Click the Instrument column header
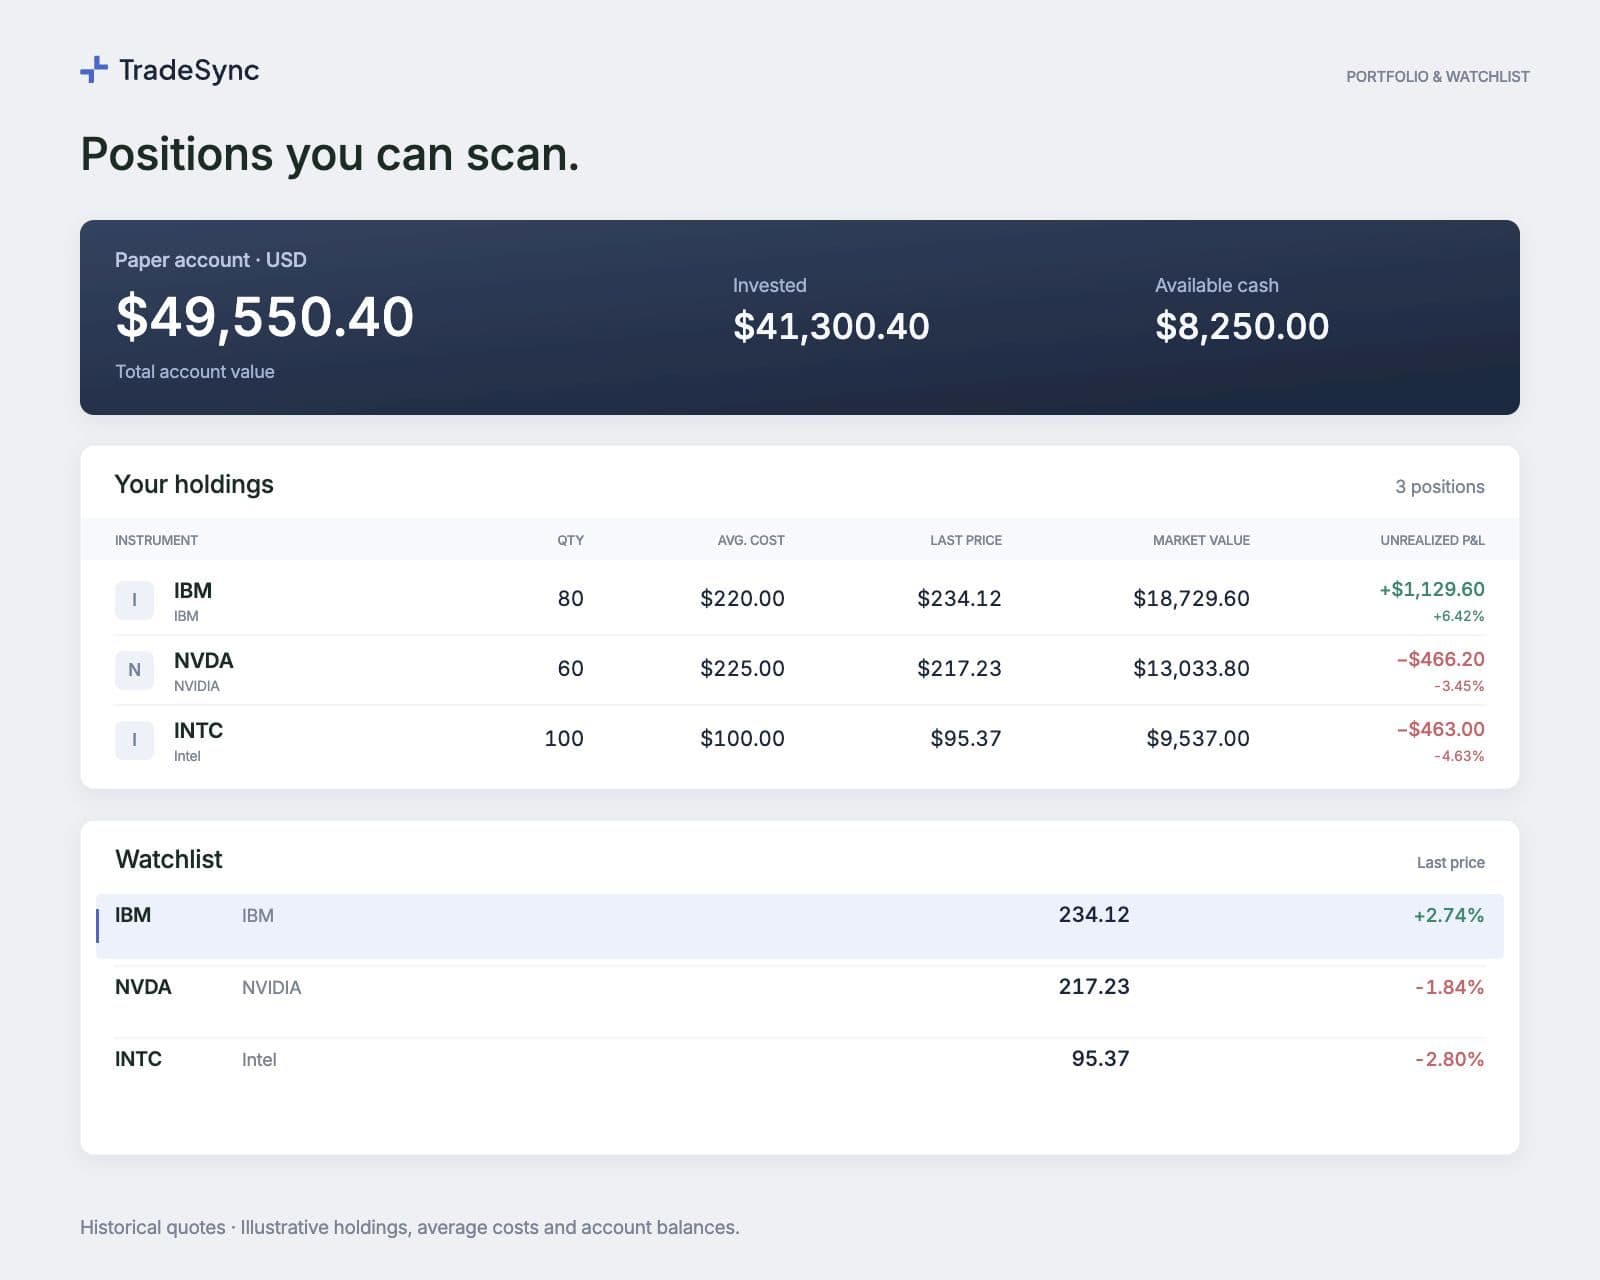Image resolution: width=1600 pixels, height=1280 pixels. coord(156,540)
